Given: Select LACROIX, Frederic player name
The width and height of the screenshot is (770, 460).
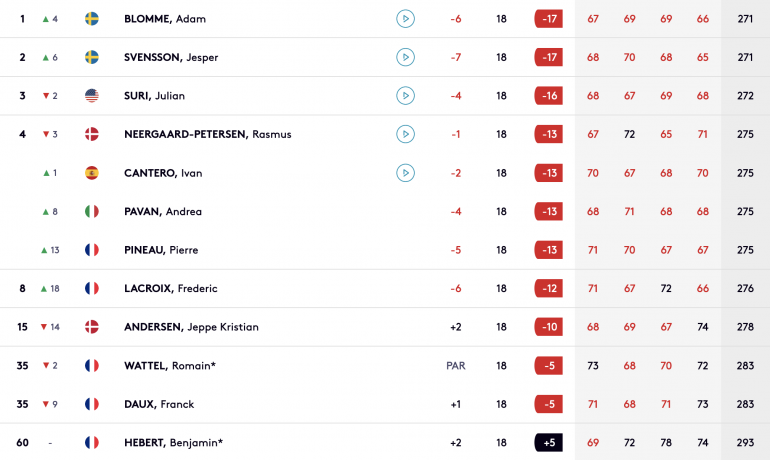Looking at the screenshot, I should pos(170,288).
